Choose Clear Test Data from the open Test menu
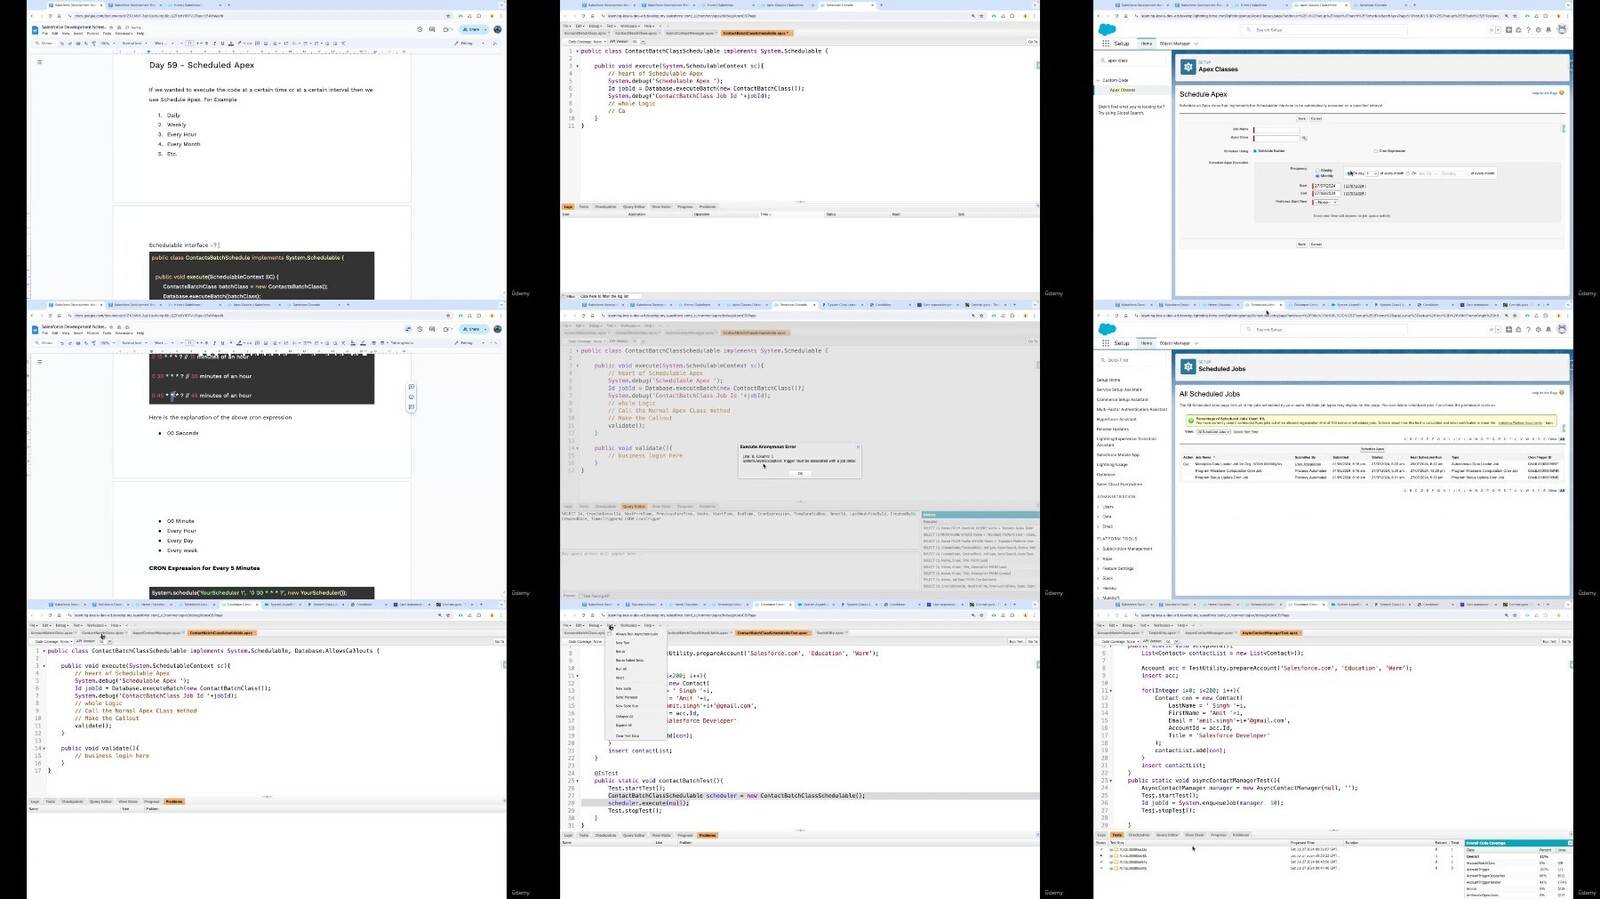 [x=627, y=736]
